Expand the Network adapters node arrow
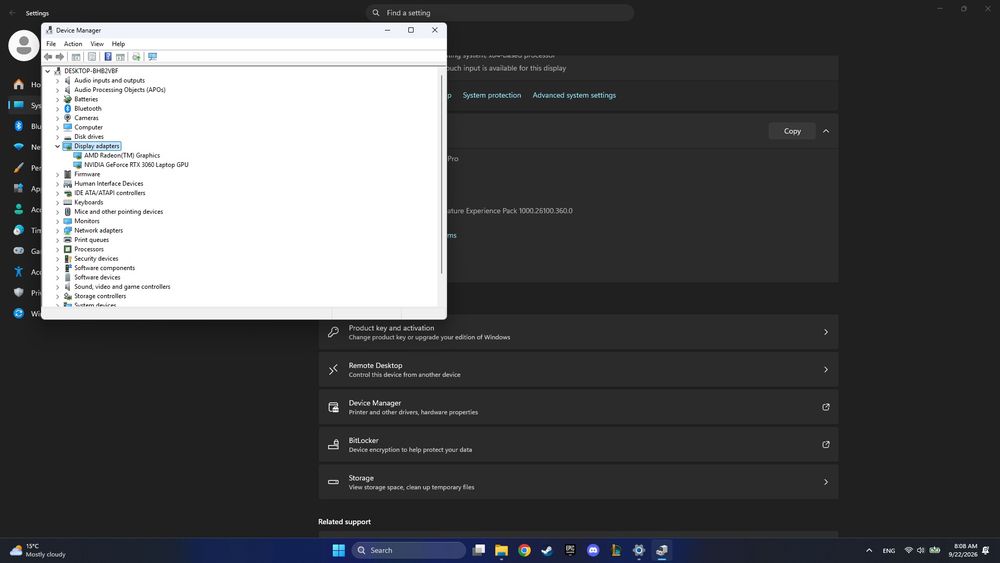Image resolution: width=1000 pixels, height=563 pixels. coord(57,230)
